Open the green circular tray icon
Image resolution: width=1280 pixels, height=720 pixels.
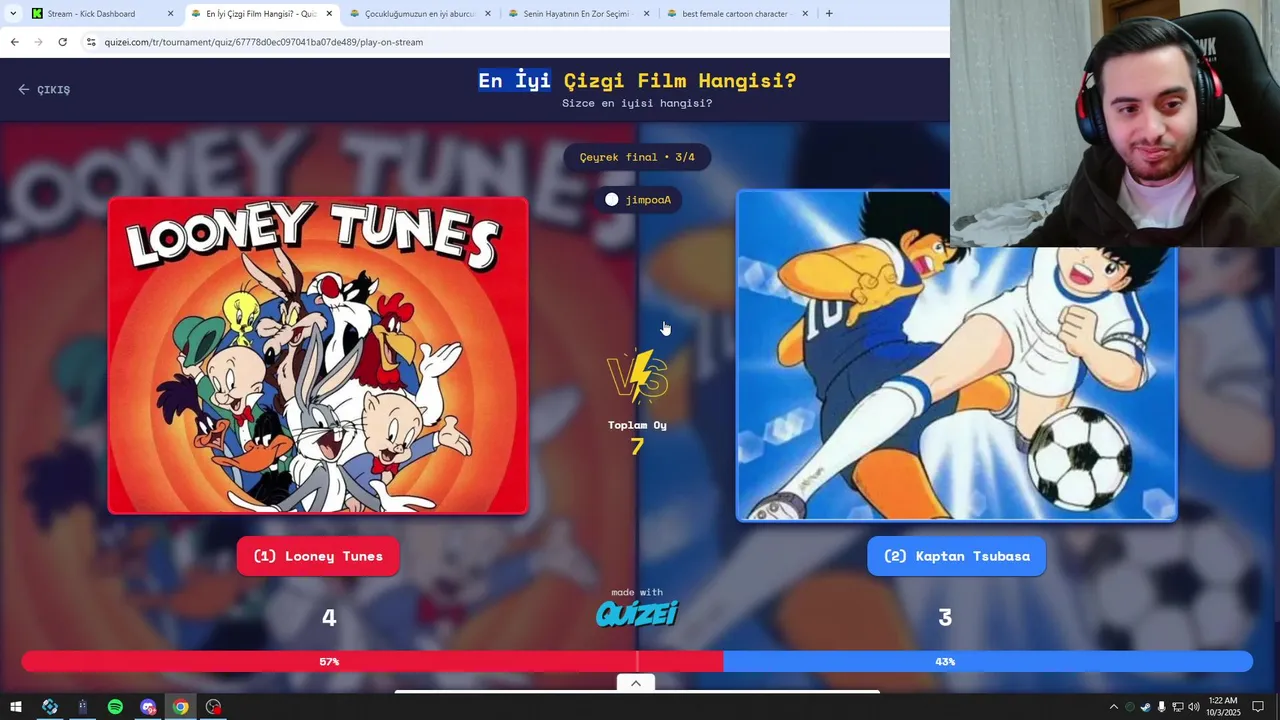[1130, 707]
